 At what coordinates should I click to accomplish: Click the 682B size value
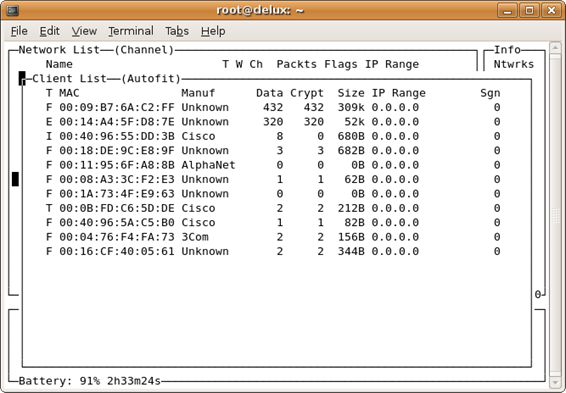tap(351, 150)
